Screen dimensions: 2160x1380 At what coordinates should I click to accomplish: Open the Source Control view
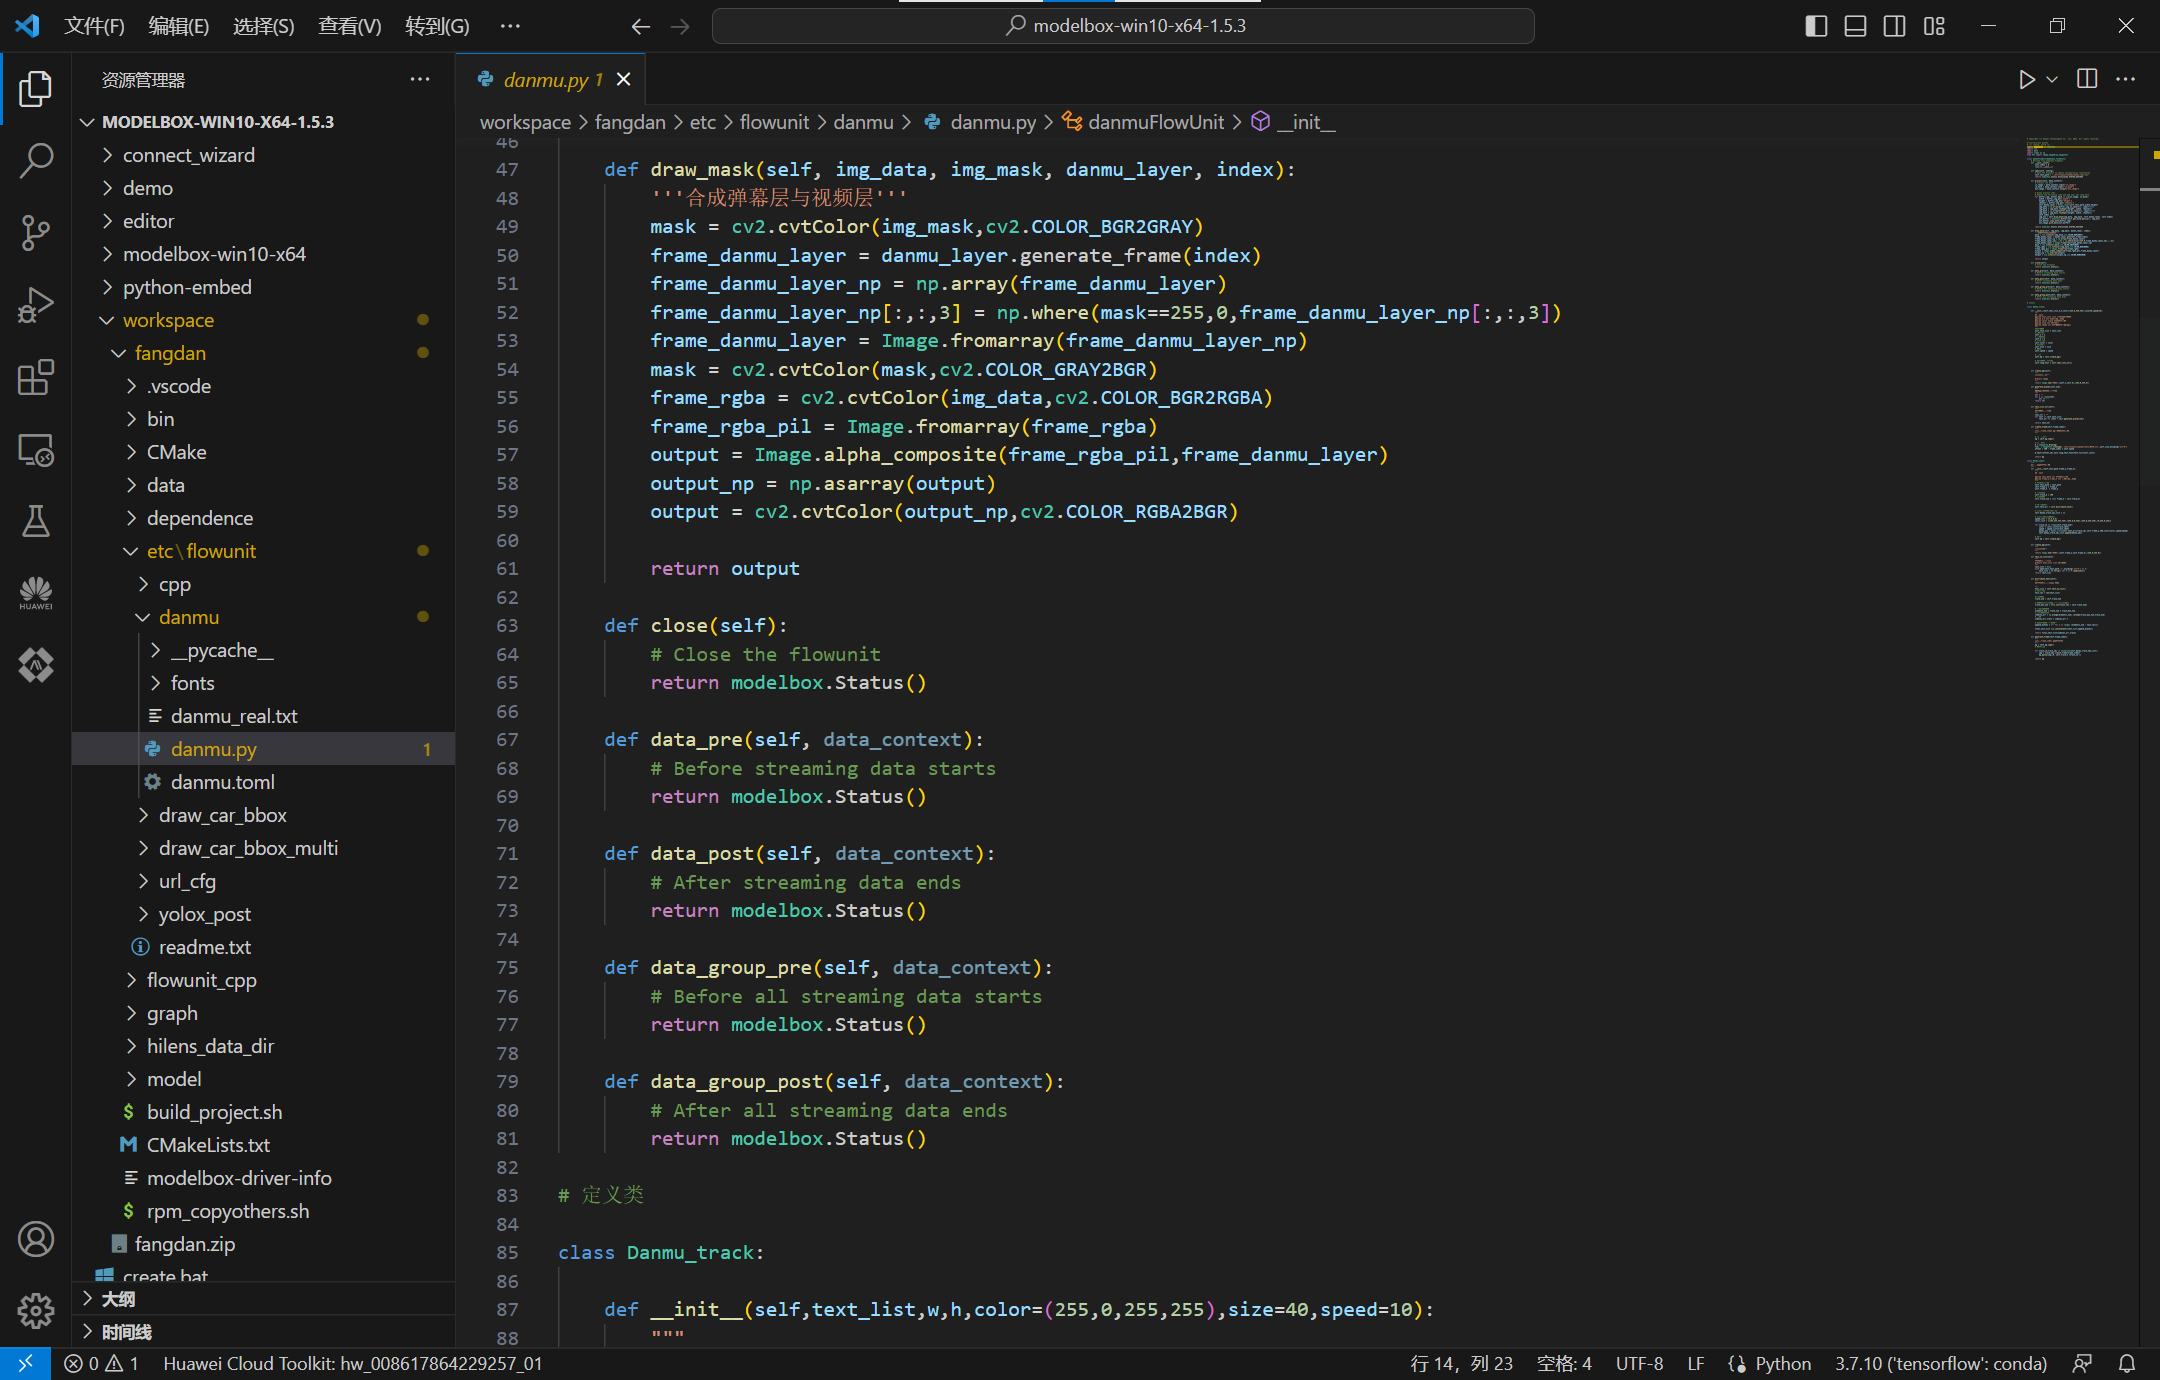(36, 232)
